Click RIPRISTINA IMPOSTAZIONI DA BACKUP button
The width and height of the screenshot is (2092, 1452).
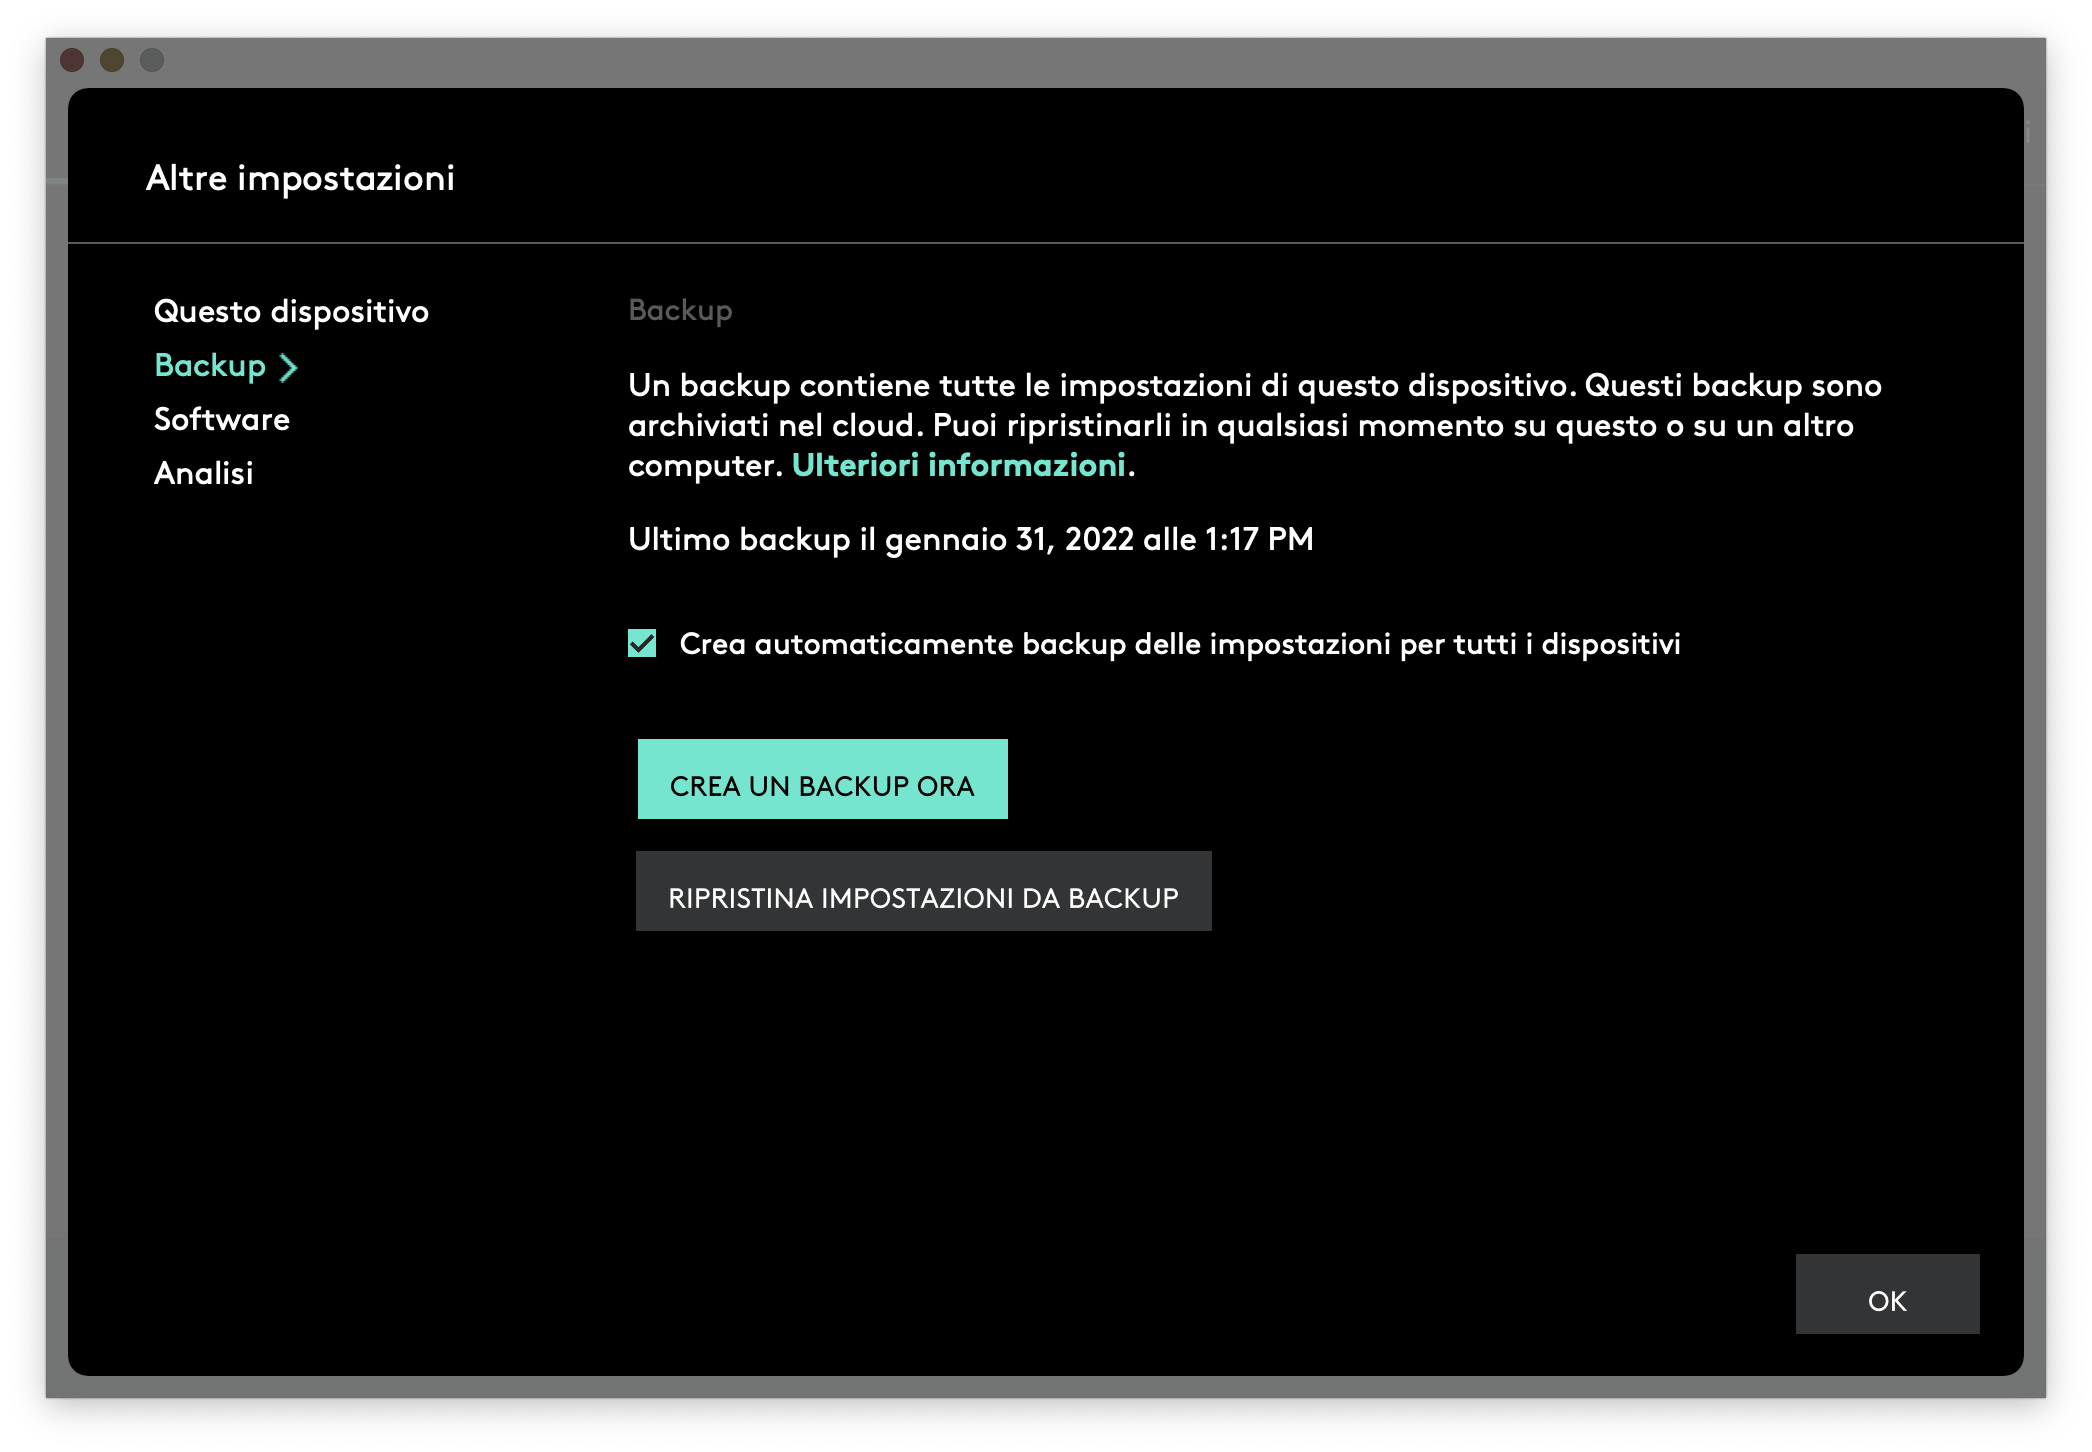(x=923, y=891)
